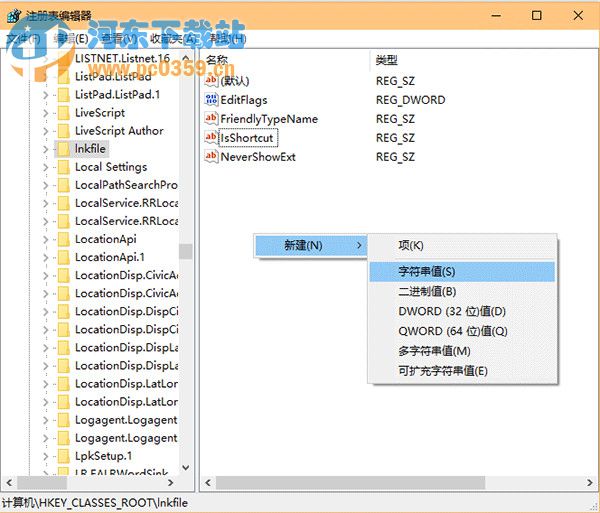This screenshot has width=600, height=513.
Task: Expand the LocationApi.1 key
Action: coord(46,257)
